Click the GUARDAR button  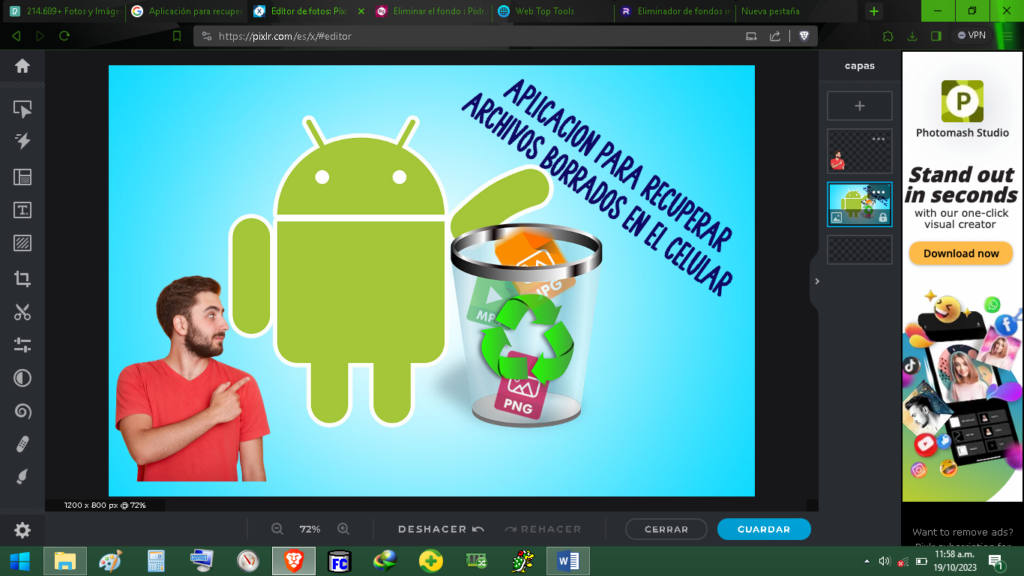(x=763, y=529)
